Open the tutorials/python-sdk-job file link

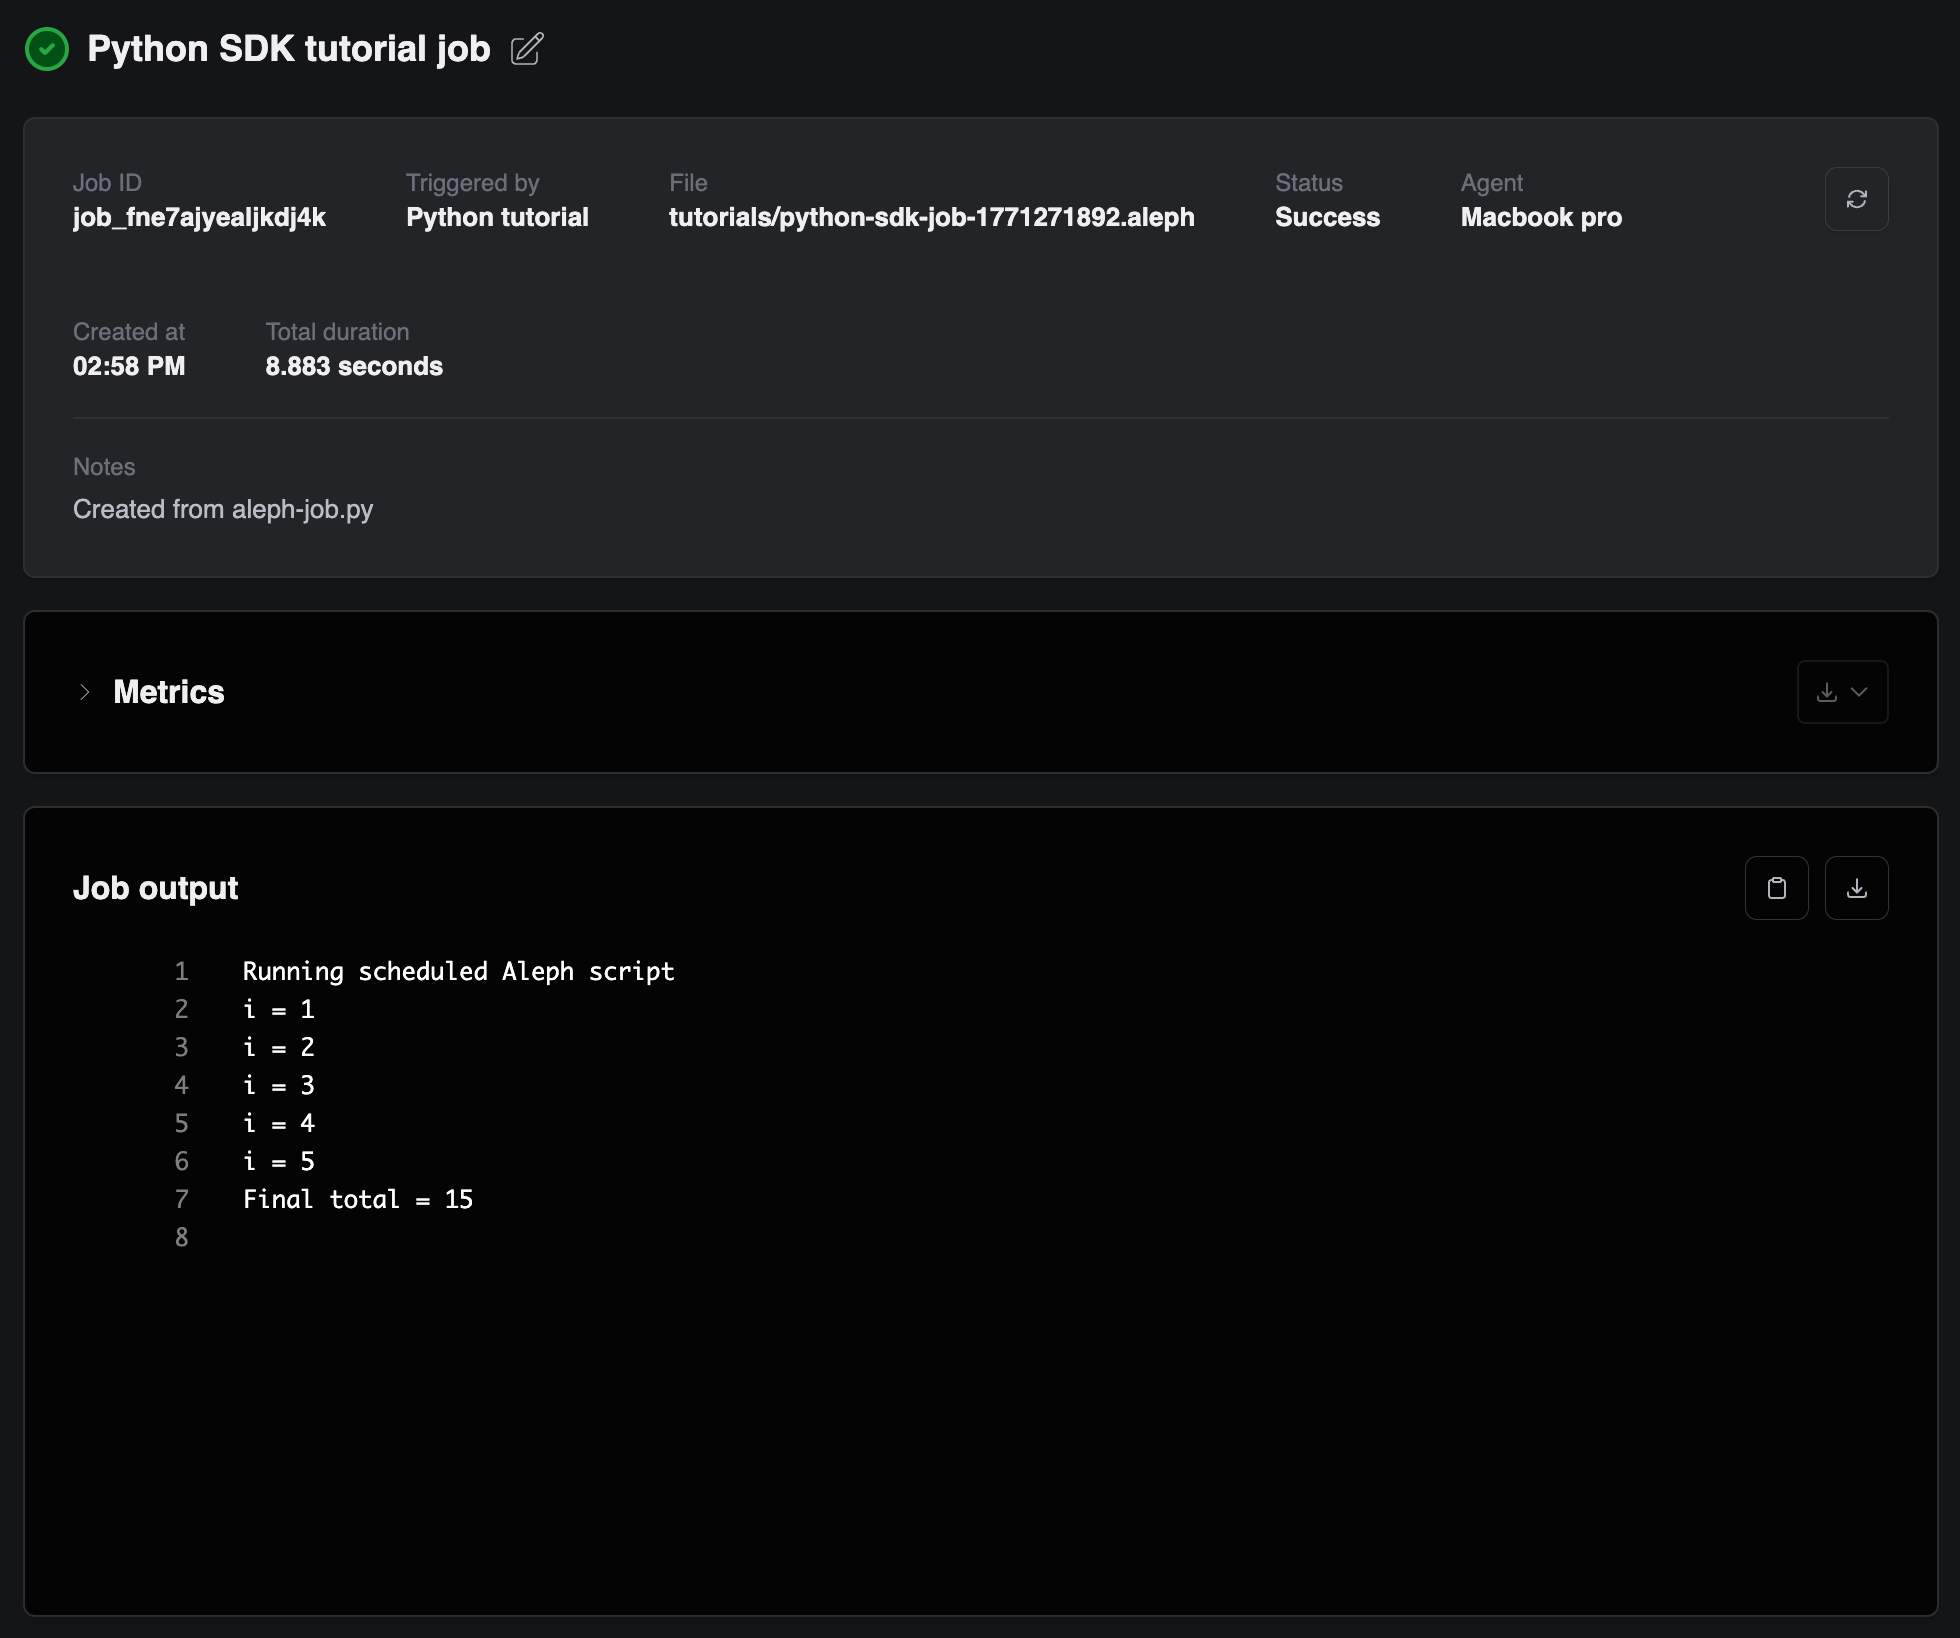click(x=931, y=217)
